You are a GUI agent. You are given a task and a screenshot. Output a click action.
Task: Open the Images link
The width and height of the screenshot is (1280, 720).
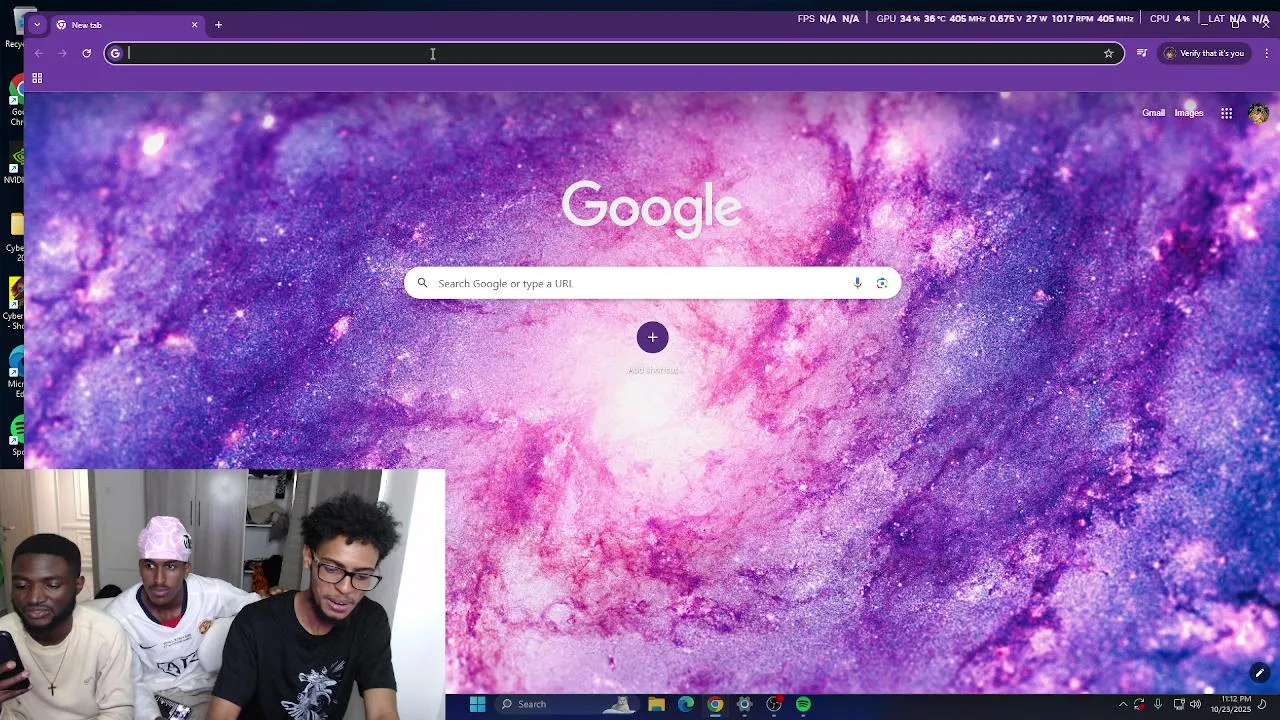1188,113
